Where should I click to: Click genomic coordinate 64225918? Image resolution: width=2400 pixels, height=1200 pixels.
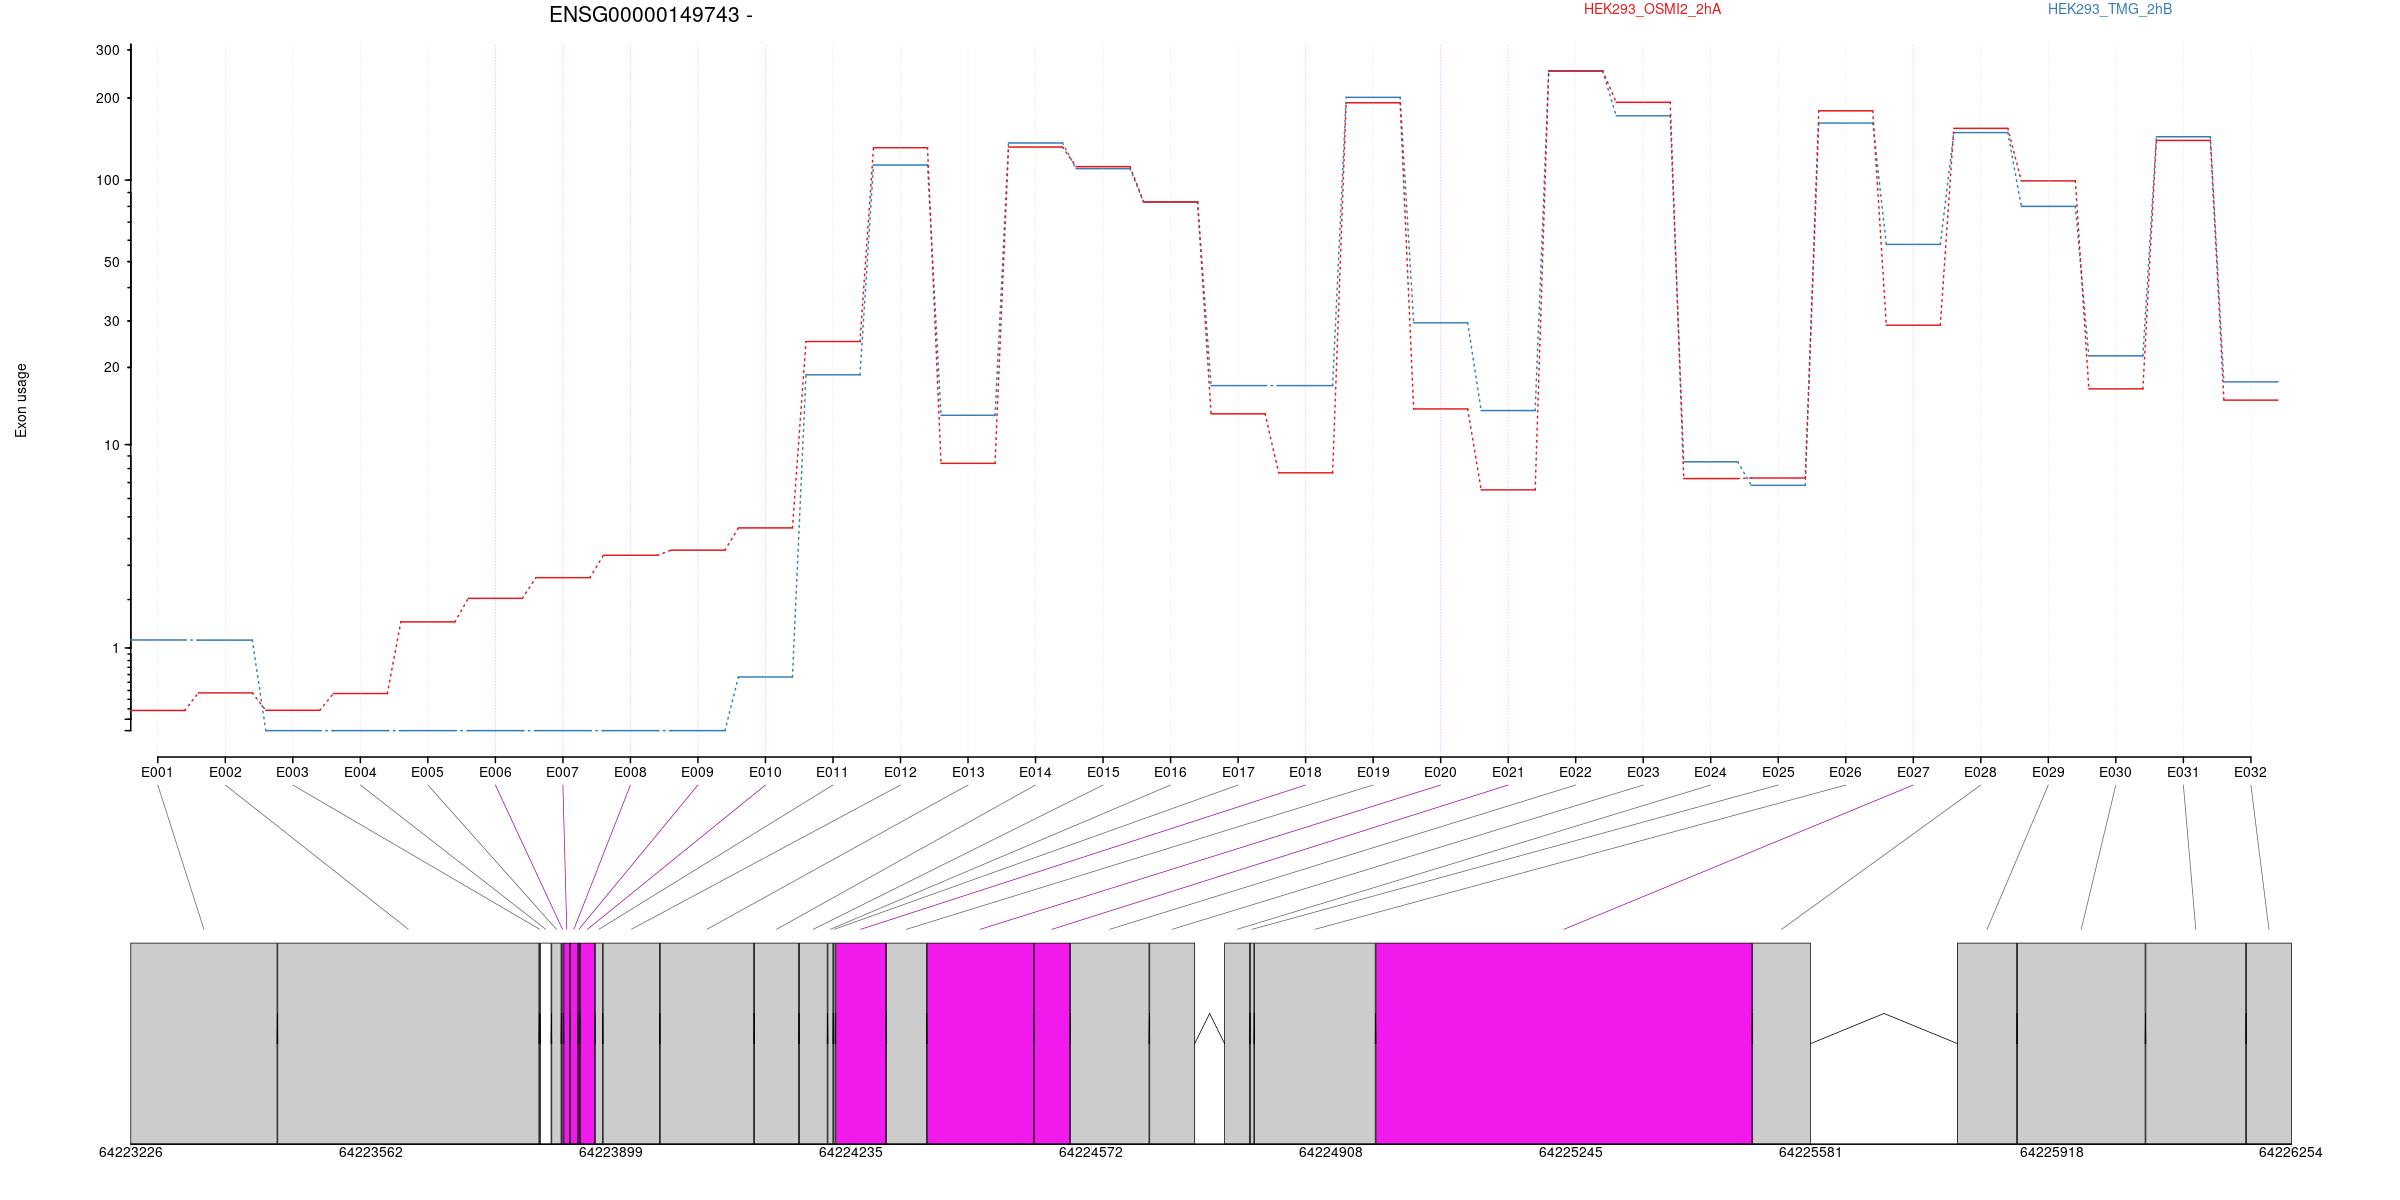pos(2052,1152)
